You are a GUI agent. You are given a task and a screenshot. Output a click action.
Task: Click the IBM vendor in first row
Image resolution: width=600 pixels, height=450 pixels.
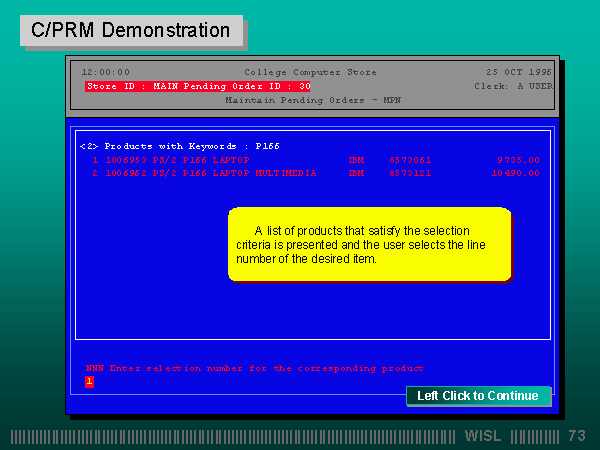[x=357, y=160]
